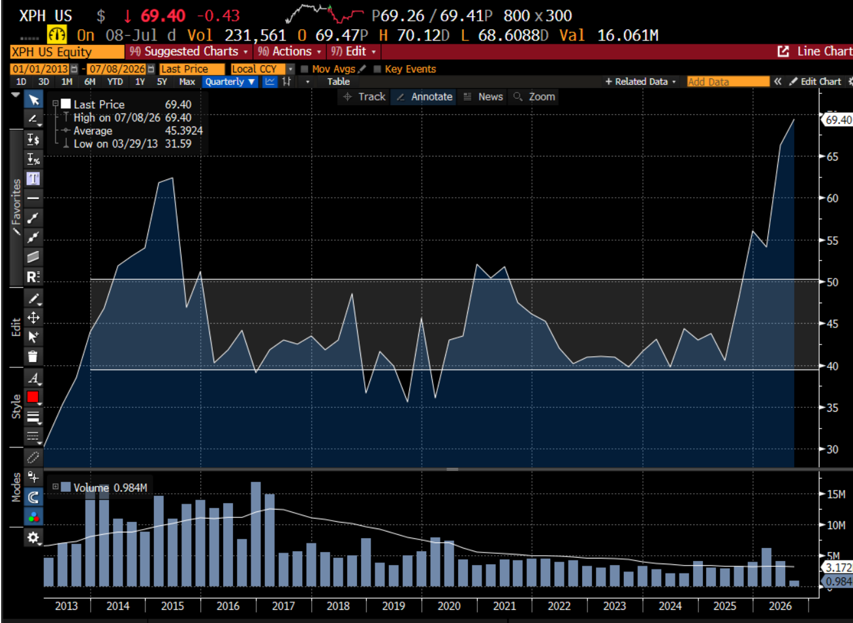Expand the Volume legend box
Viewport: 853px width, 623px height.
(55, 486)
